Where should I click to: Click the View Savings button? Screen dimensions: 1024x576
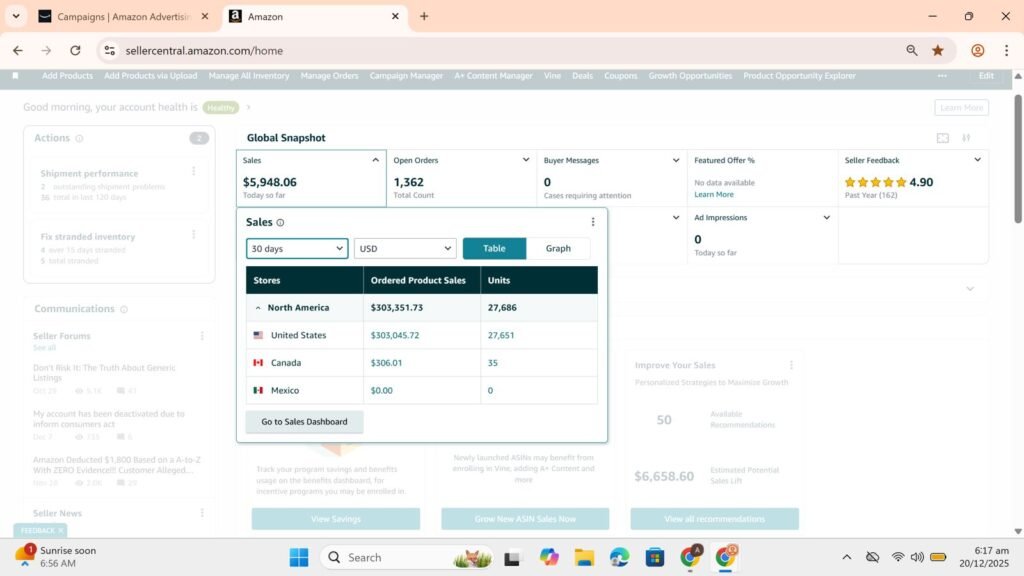pos(336,519)
